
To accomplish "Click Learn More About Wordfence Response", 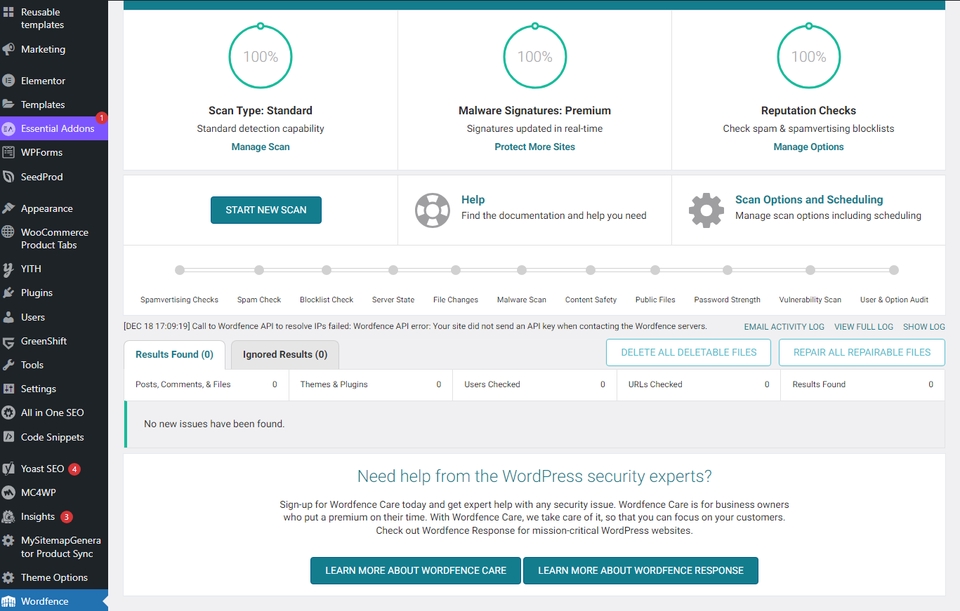I will click(x=640, y=571).
